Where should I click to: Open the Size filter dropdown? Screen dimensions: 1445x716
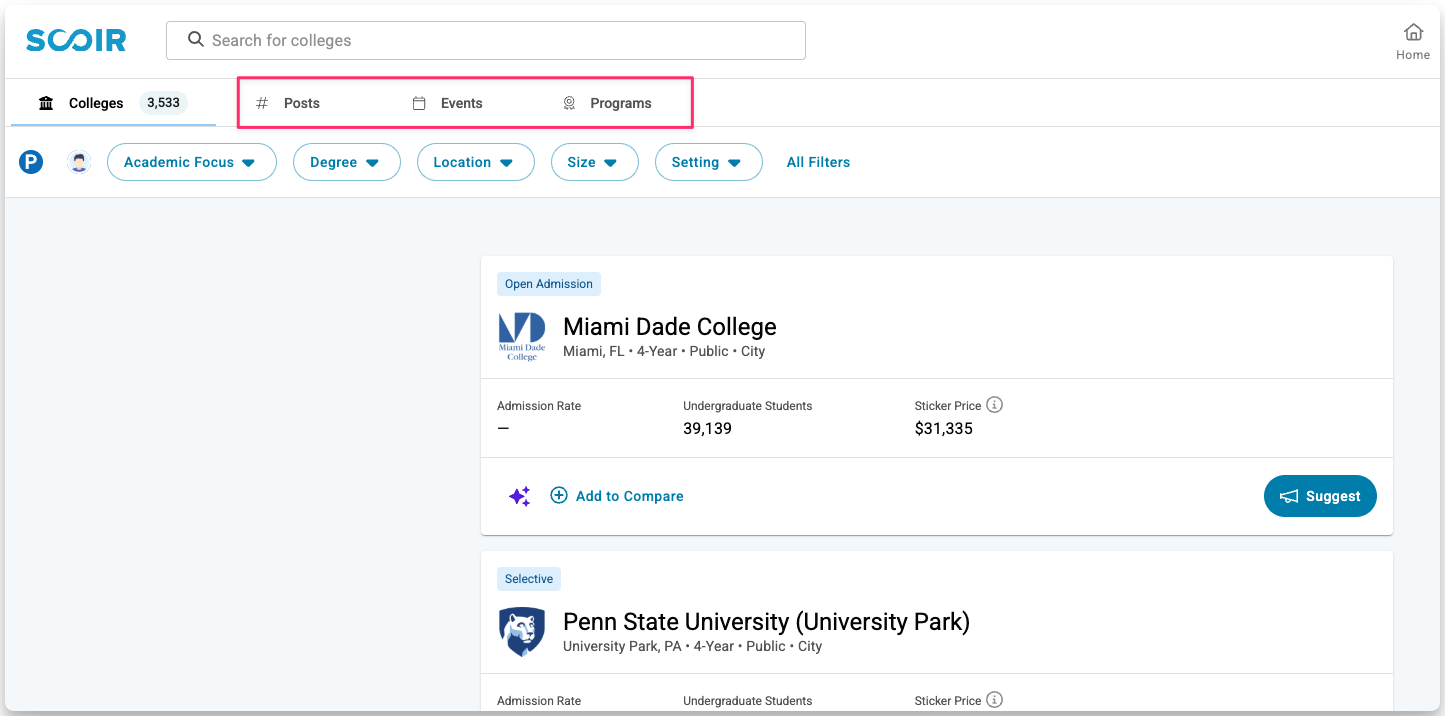pos(594,162)
